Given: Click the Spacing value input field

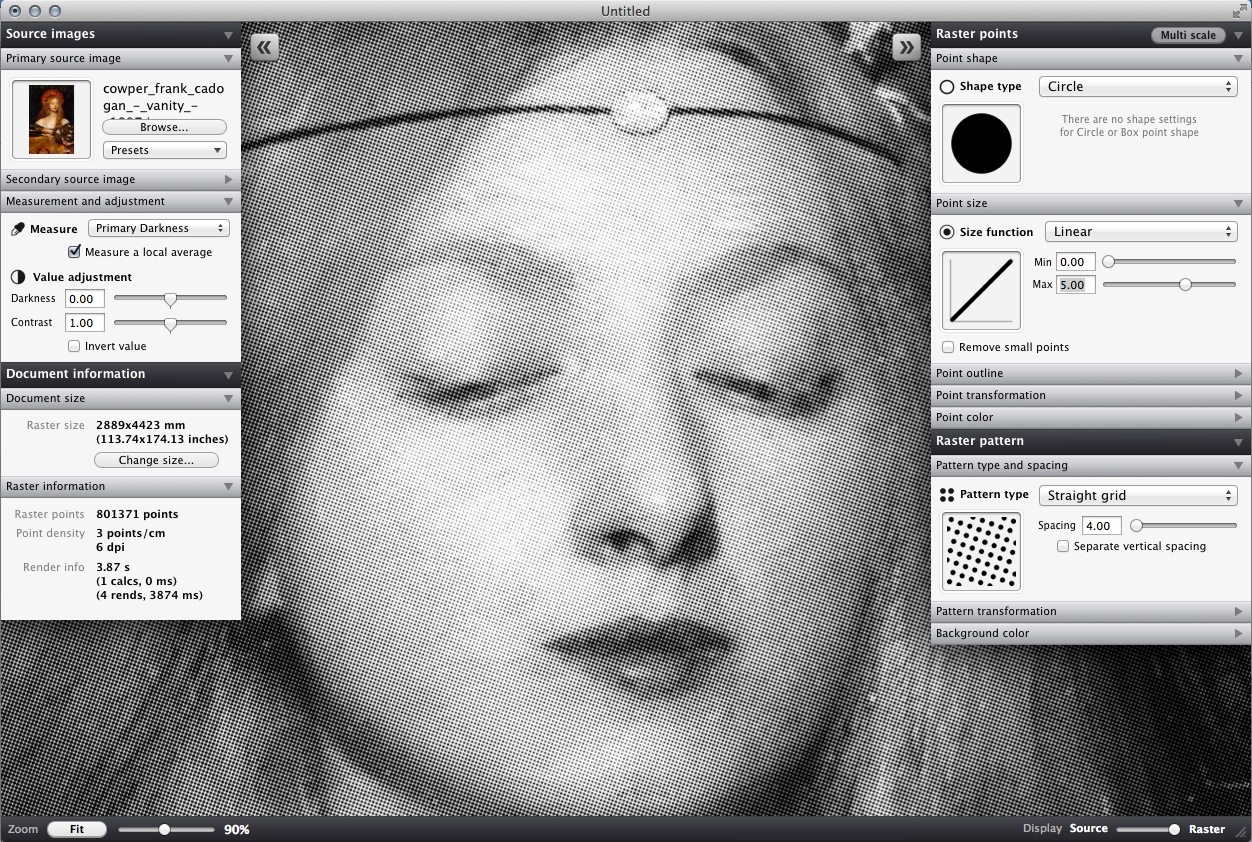Looking at the screenshot, I should click(1101, 525).
